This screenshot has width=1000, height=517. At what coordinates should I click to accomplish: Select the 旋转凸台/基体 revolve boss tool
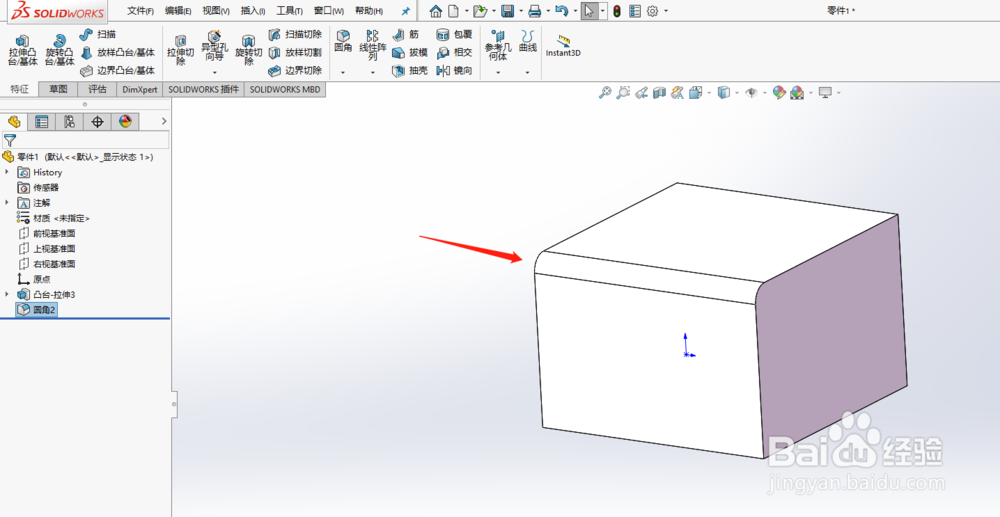pos(59,50)
